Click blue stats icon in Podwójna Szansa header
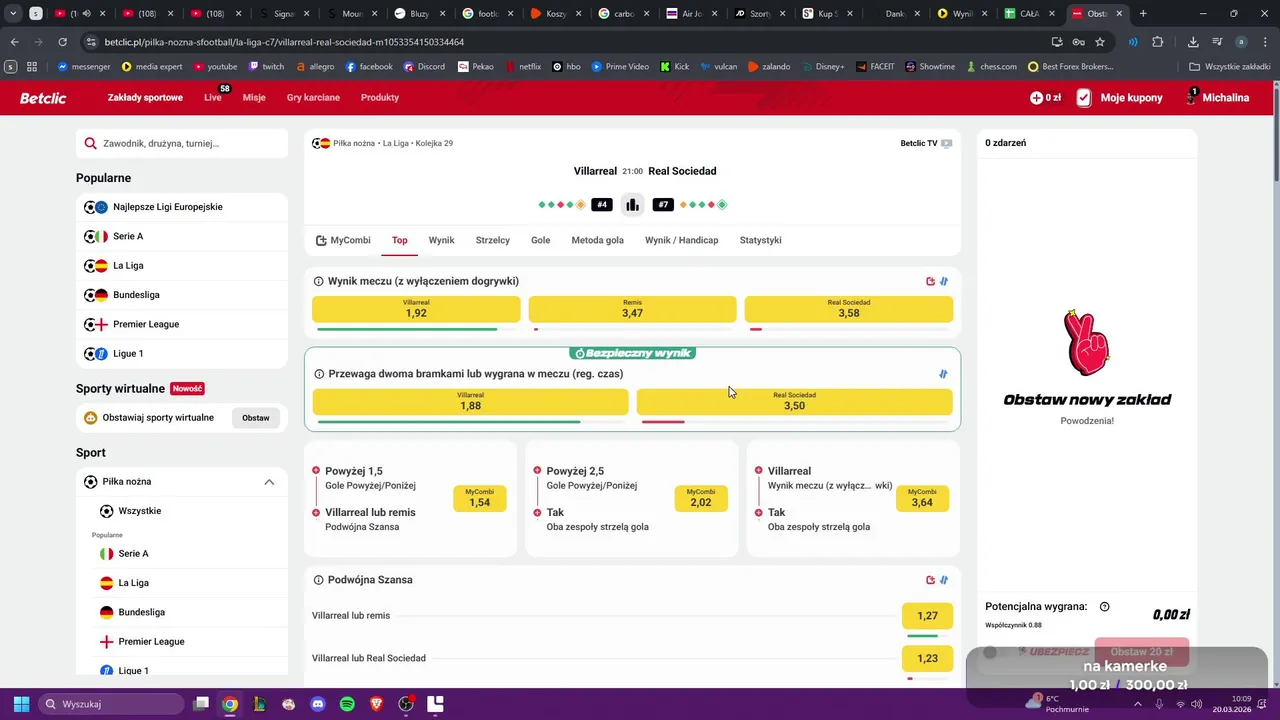This screenshot has height=720, width=1280. pyautogui.click(x=944, y=580)
